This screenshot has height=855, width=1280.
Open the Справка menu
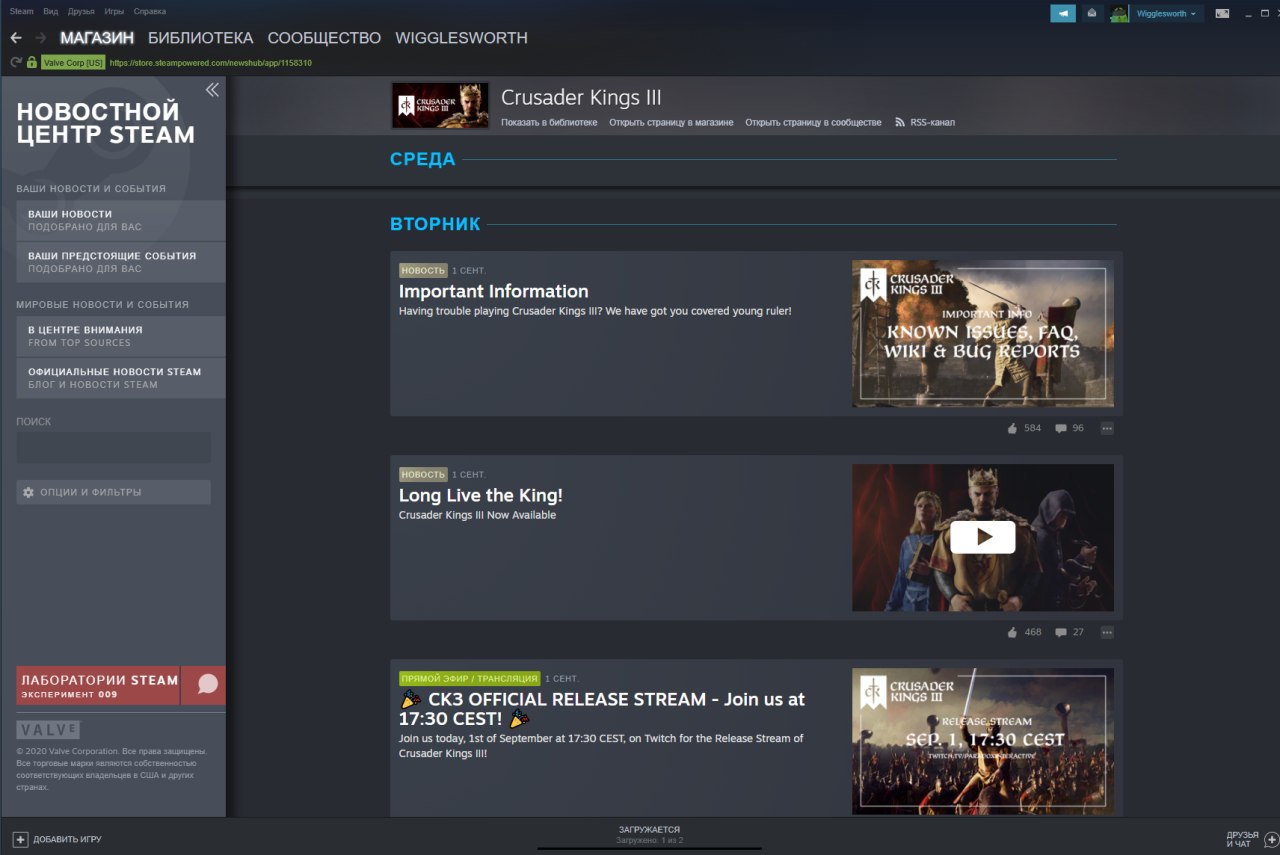pyautogui.click(x=149, y=12)
